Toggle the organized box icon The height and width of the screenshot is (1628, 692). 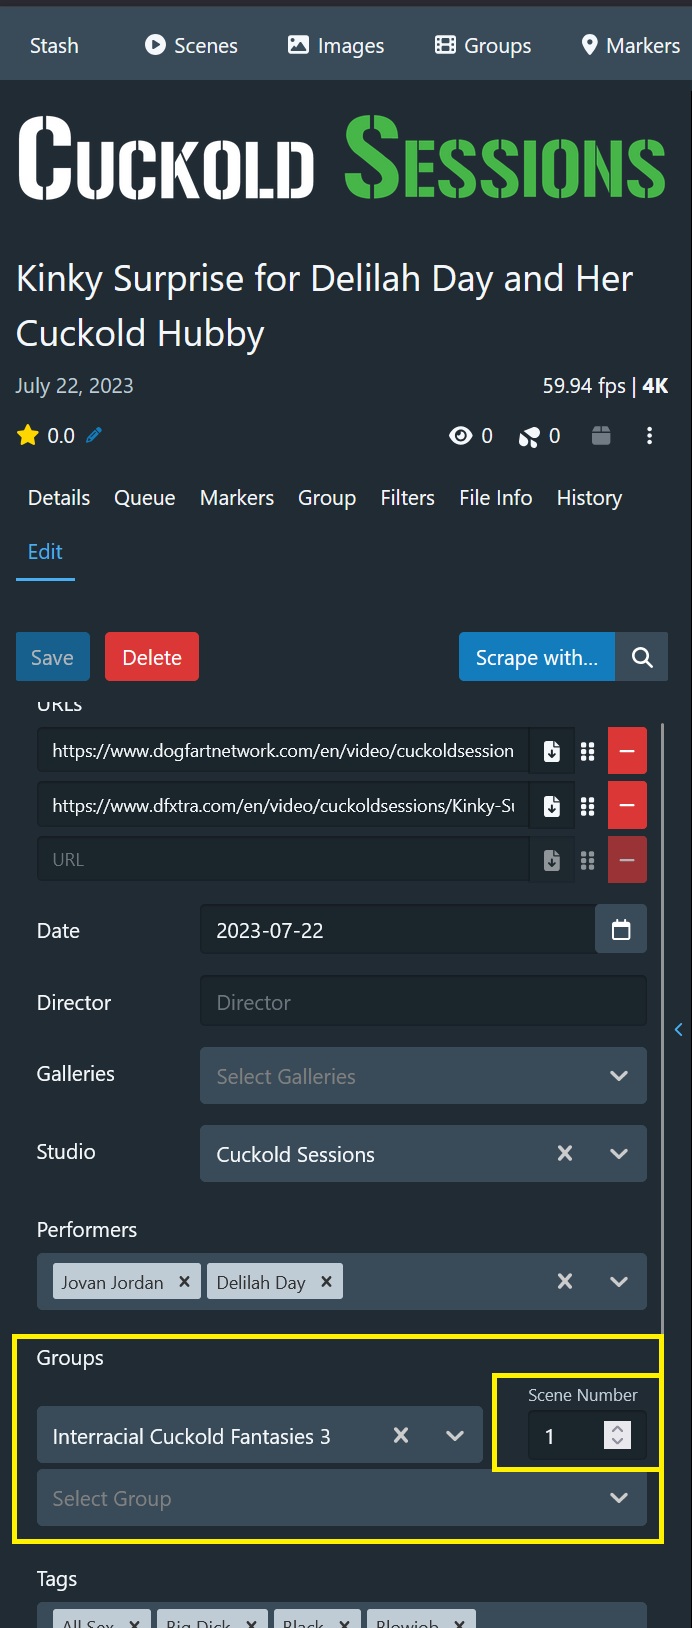[601, 436]
